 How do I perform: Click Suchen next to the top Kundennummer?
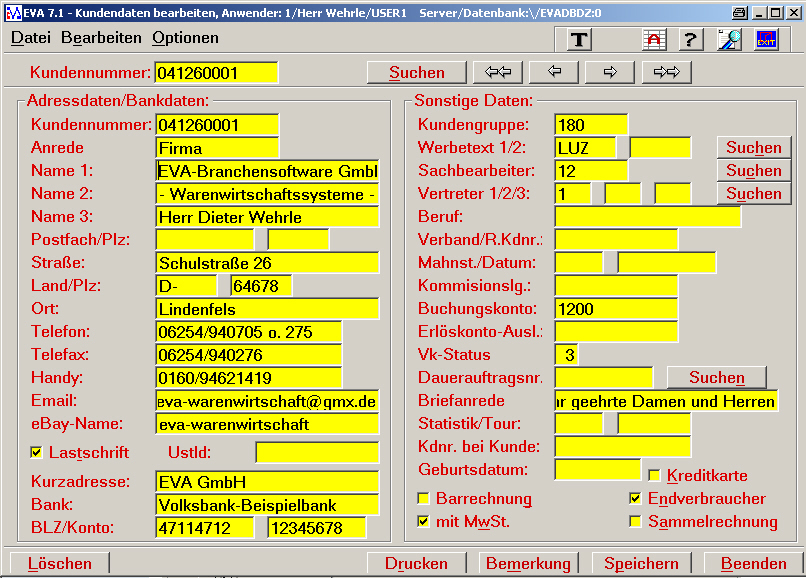tap(417, 73)
